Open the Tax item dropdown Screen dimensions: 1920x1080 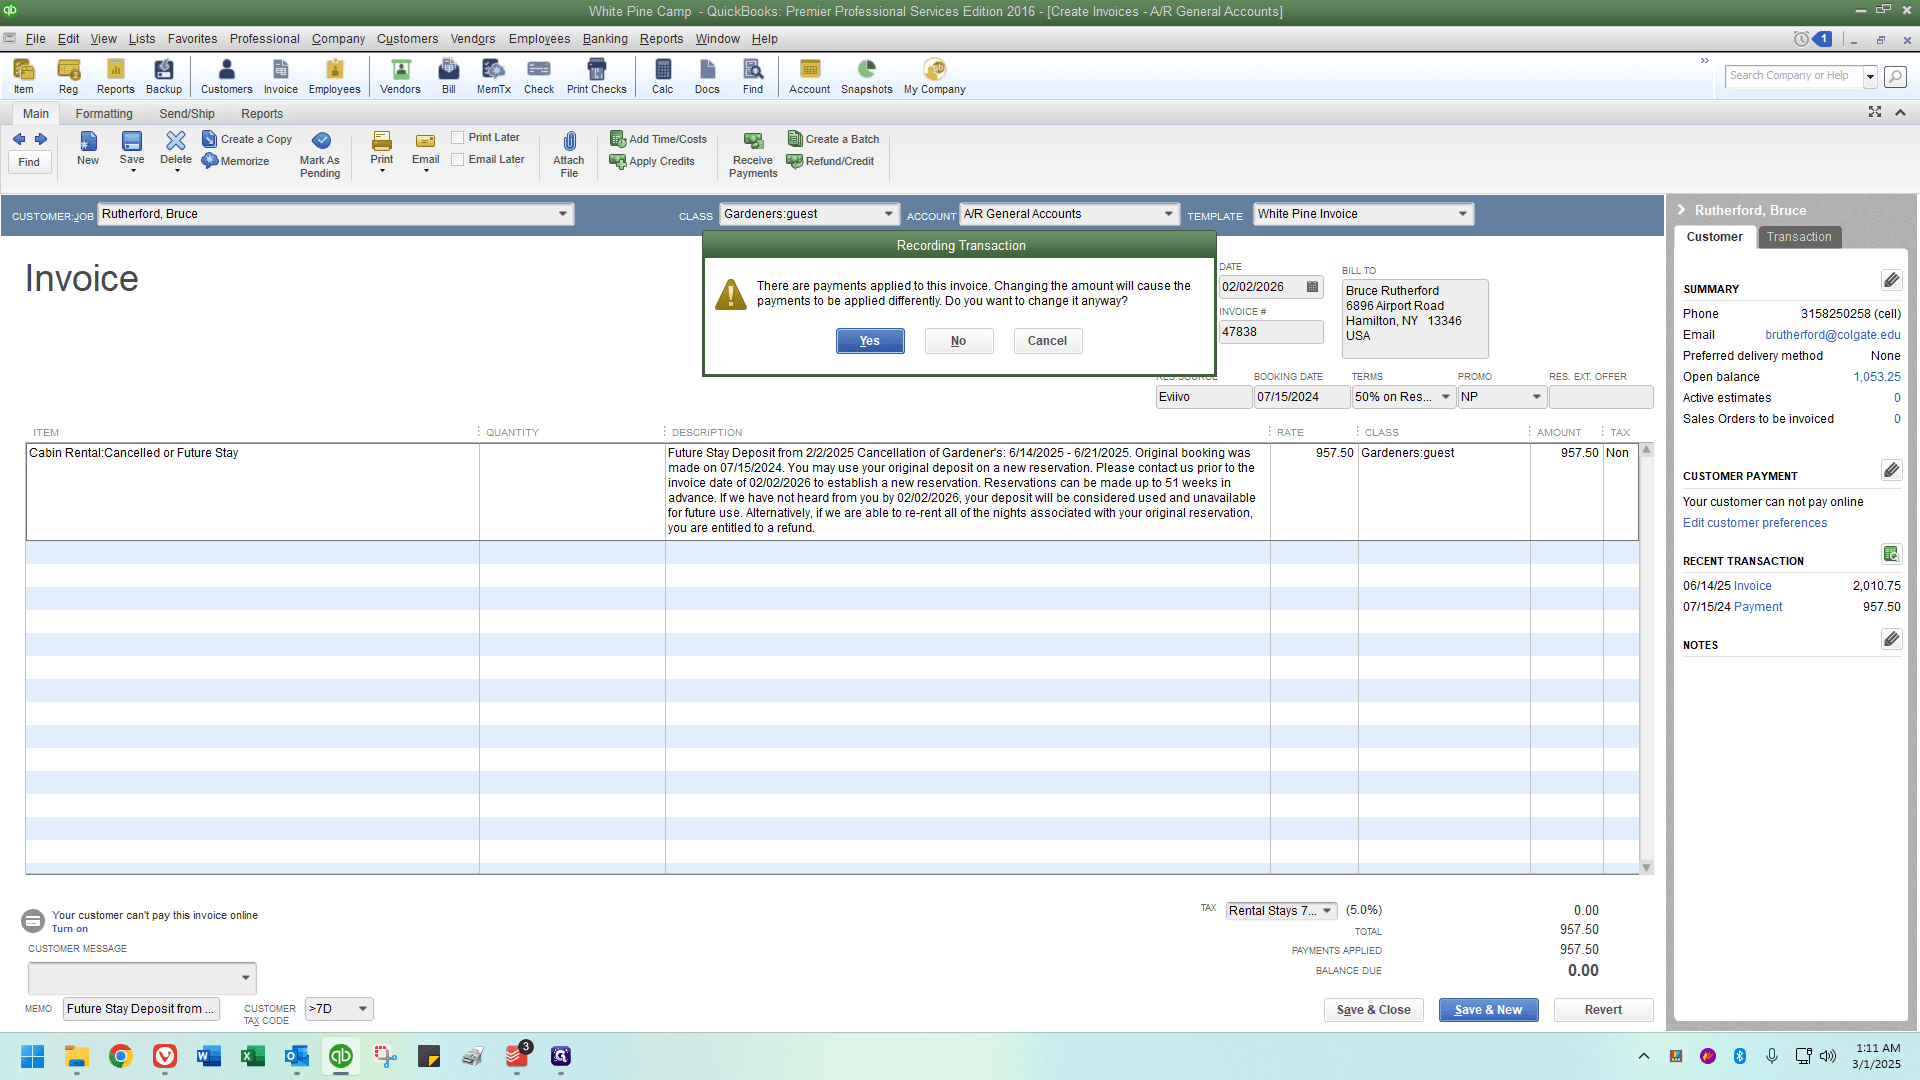[1327, 911]
